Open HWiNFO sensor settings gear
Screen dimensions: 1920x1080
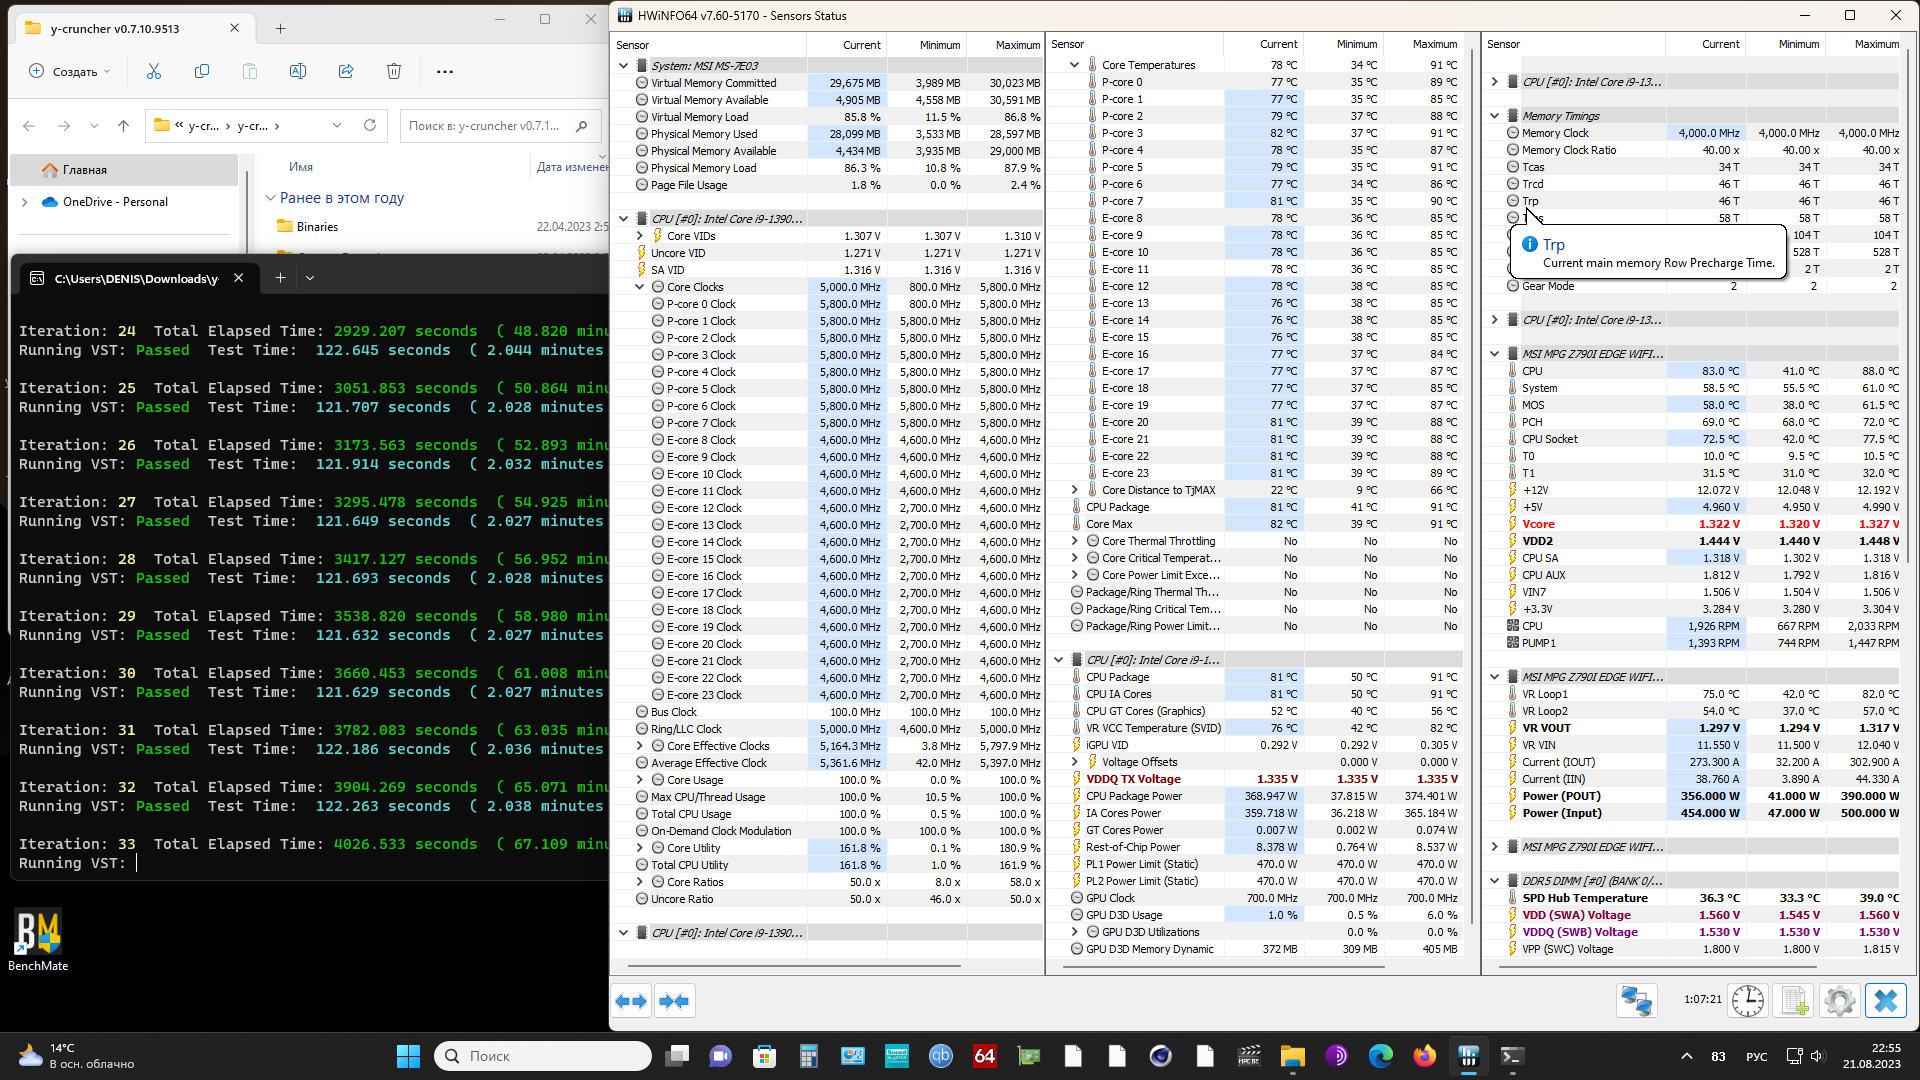pyautogui.click(x=1839, y=1001)
